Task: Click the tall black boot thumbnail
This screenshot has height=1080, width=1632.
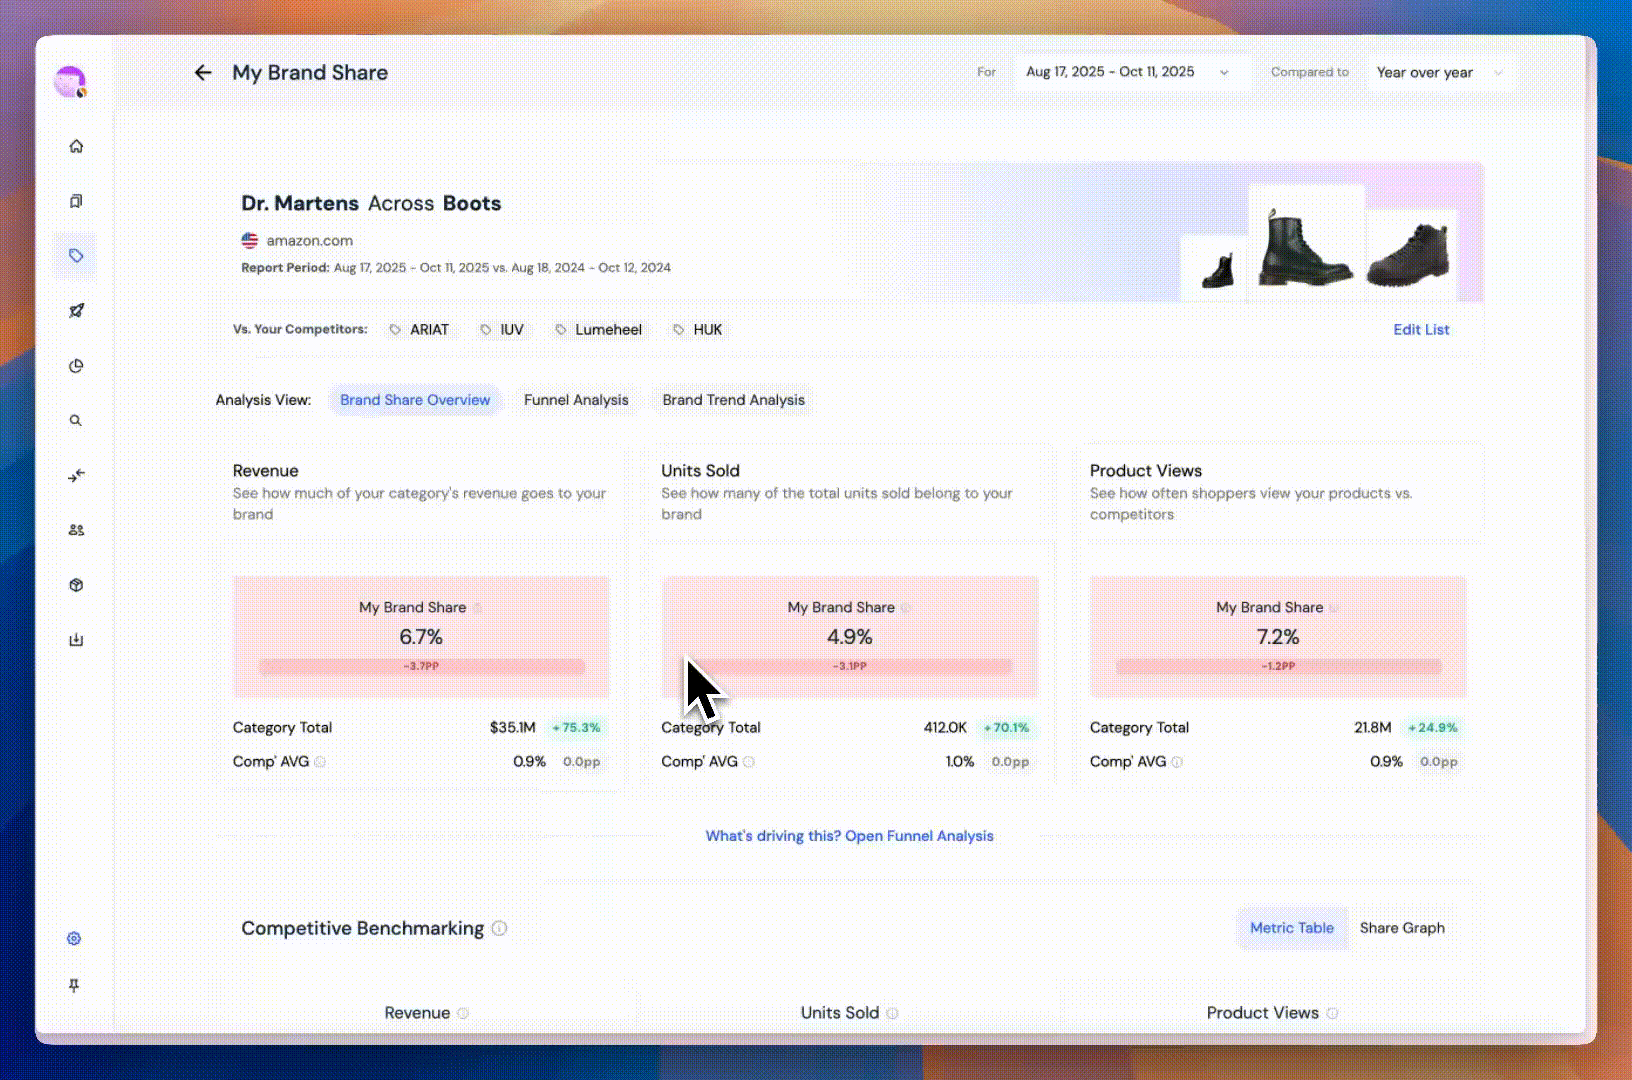Action: click(x=1306, y=242)
